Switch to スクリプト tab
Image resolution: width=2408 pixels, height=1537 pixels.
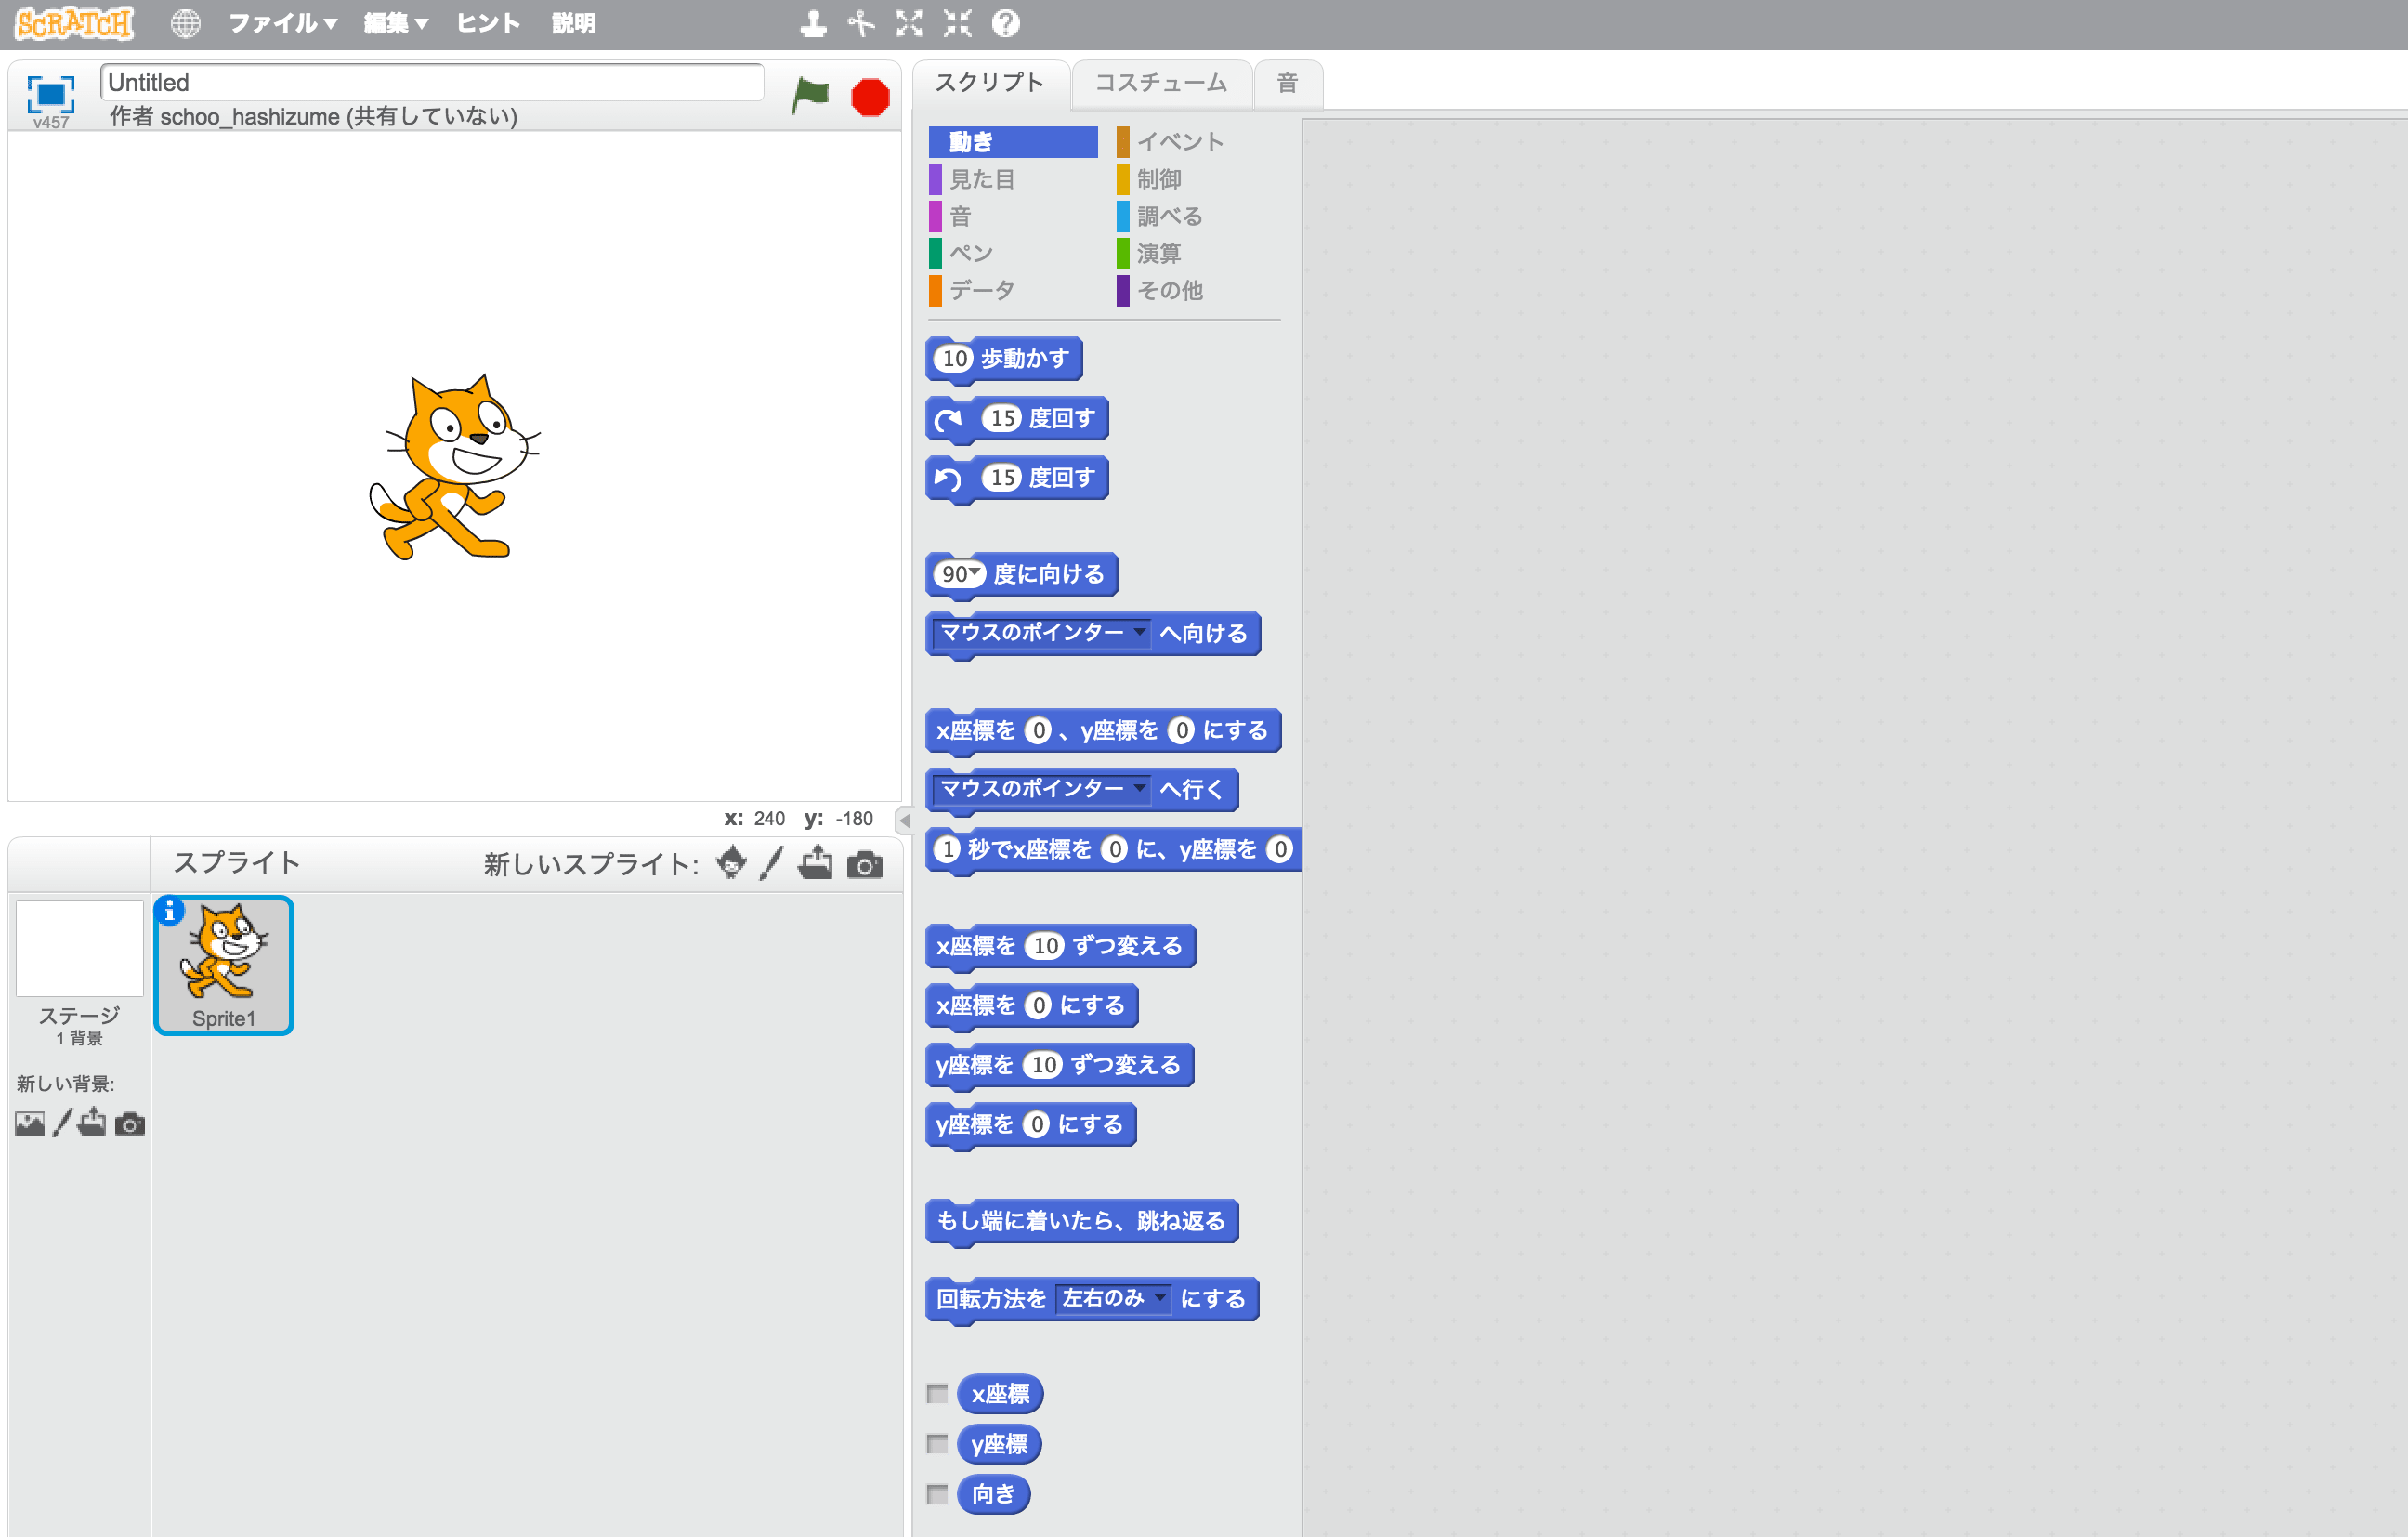click(x=990, y=83)
